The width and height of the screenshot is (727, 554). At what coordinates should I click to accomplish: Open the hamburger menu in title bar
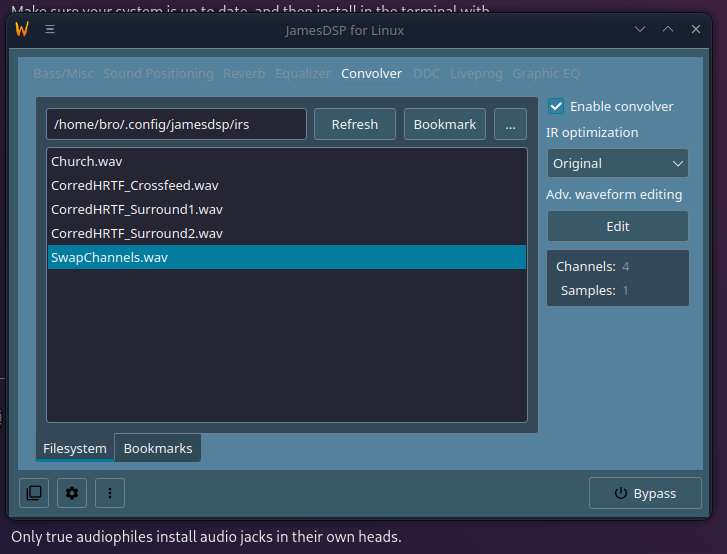point(50,30)
